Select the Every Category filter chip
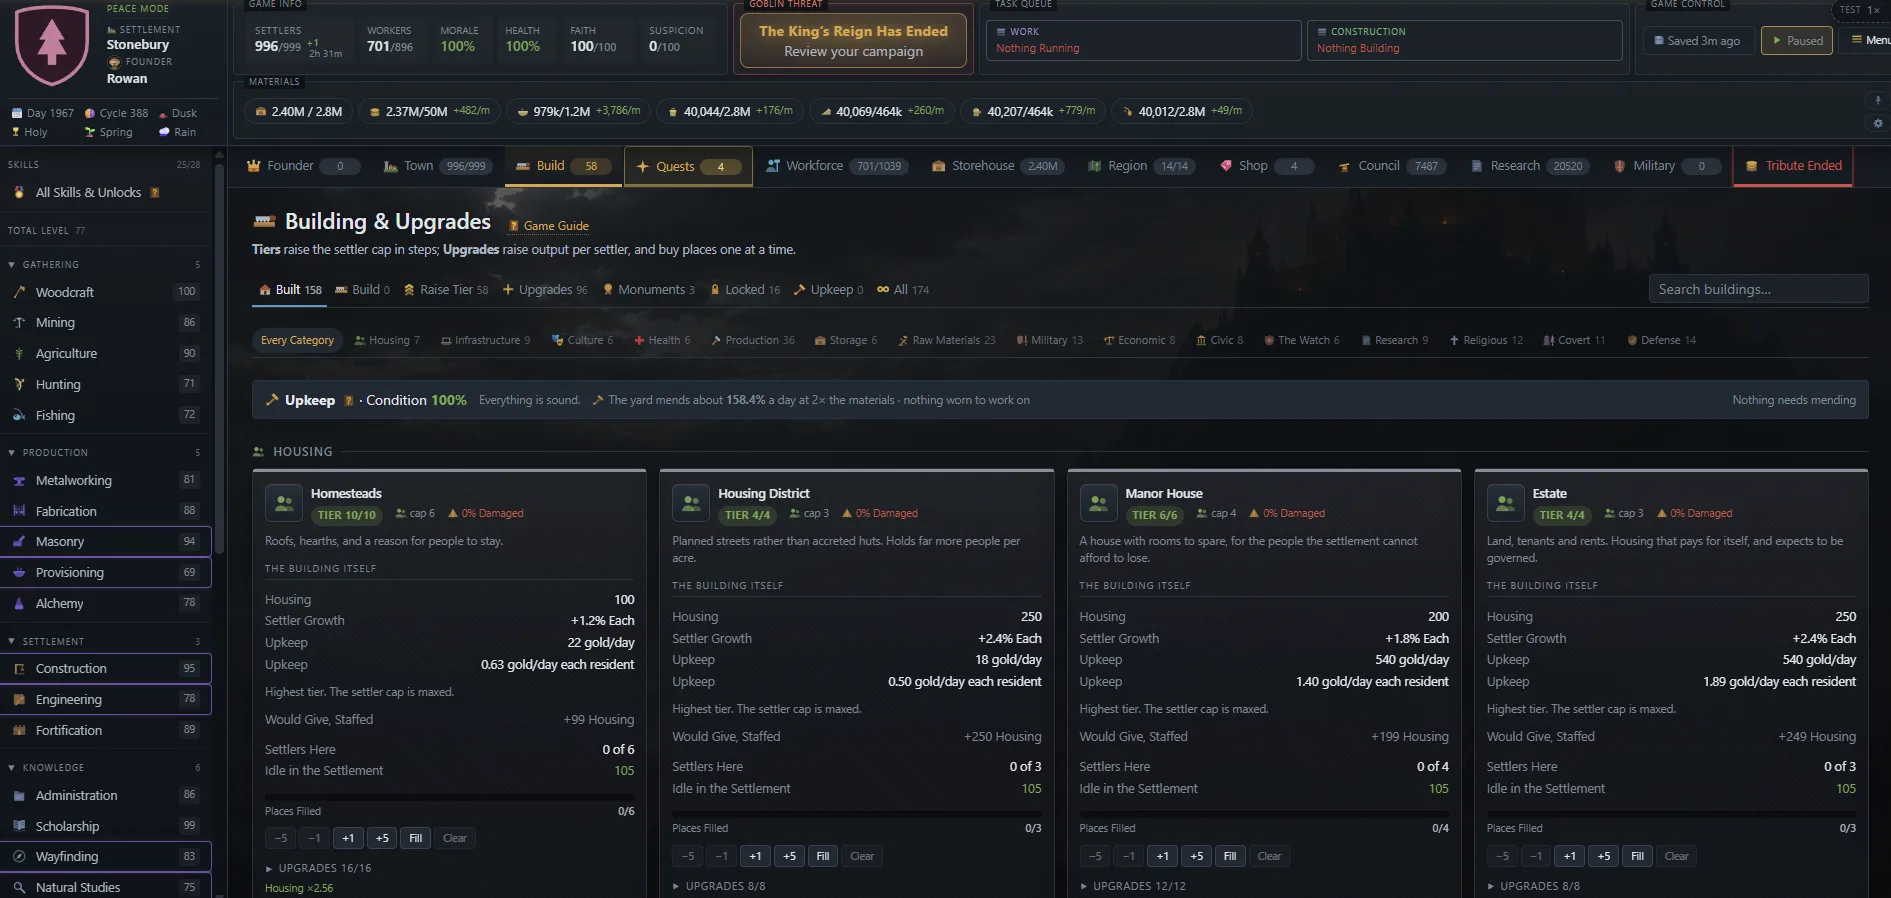Viewport: 1891px width, 898px height. (x=297, y=341)
